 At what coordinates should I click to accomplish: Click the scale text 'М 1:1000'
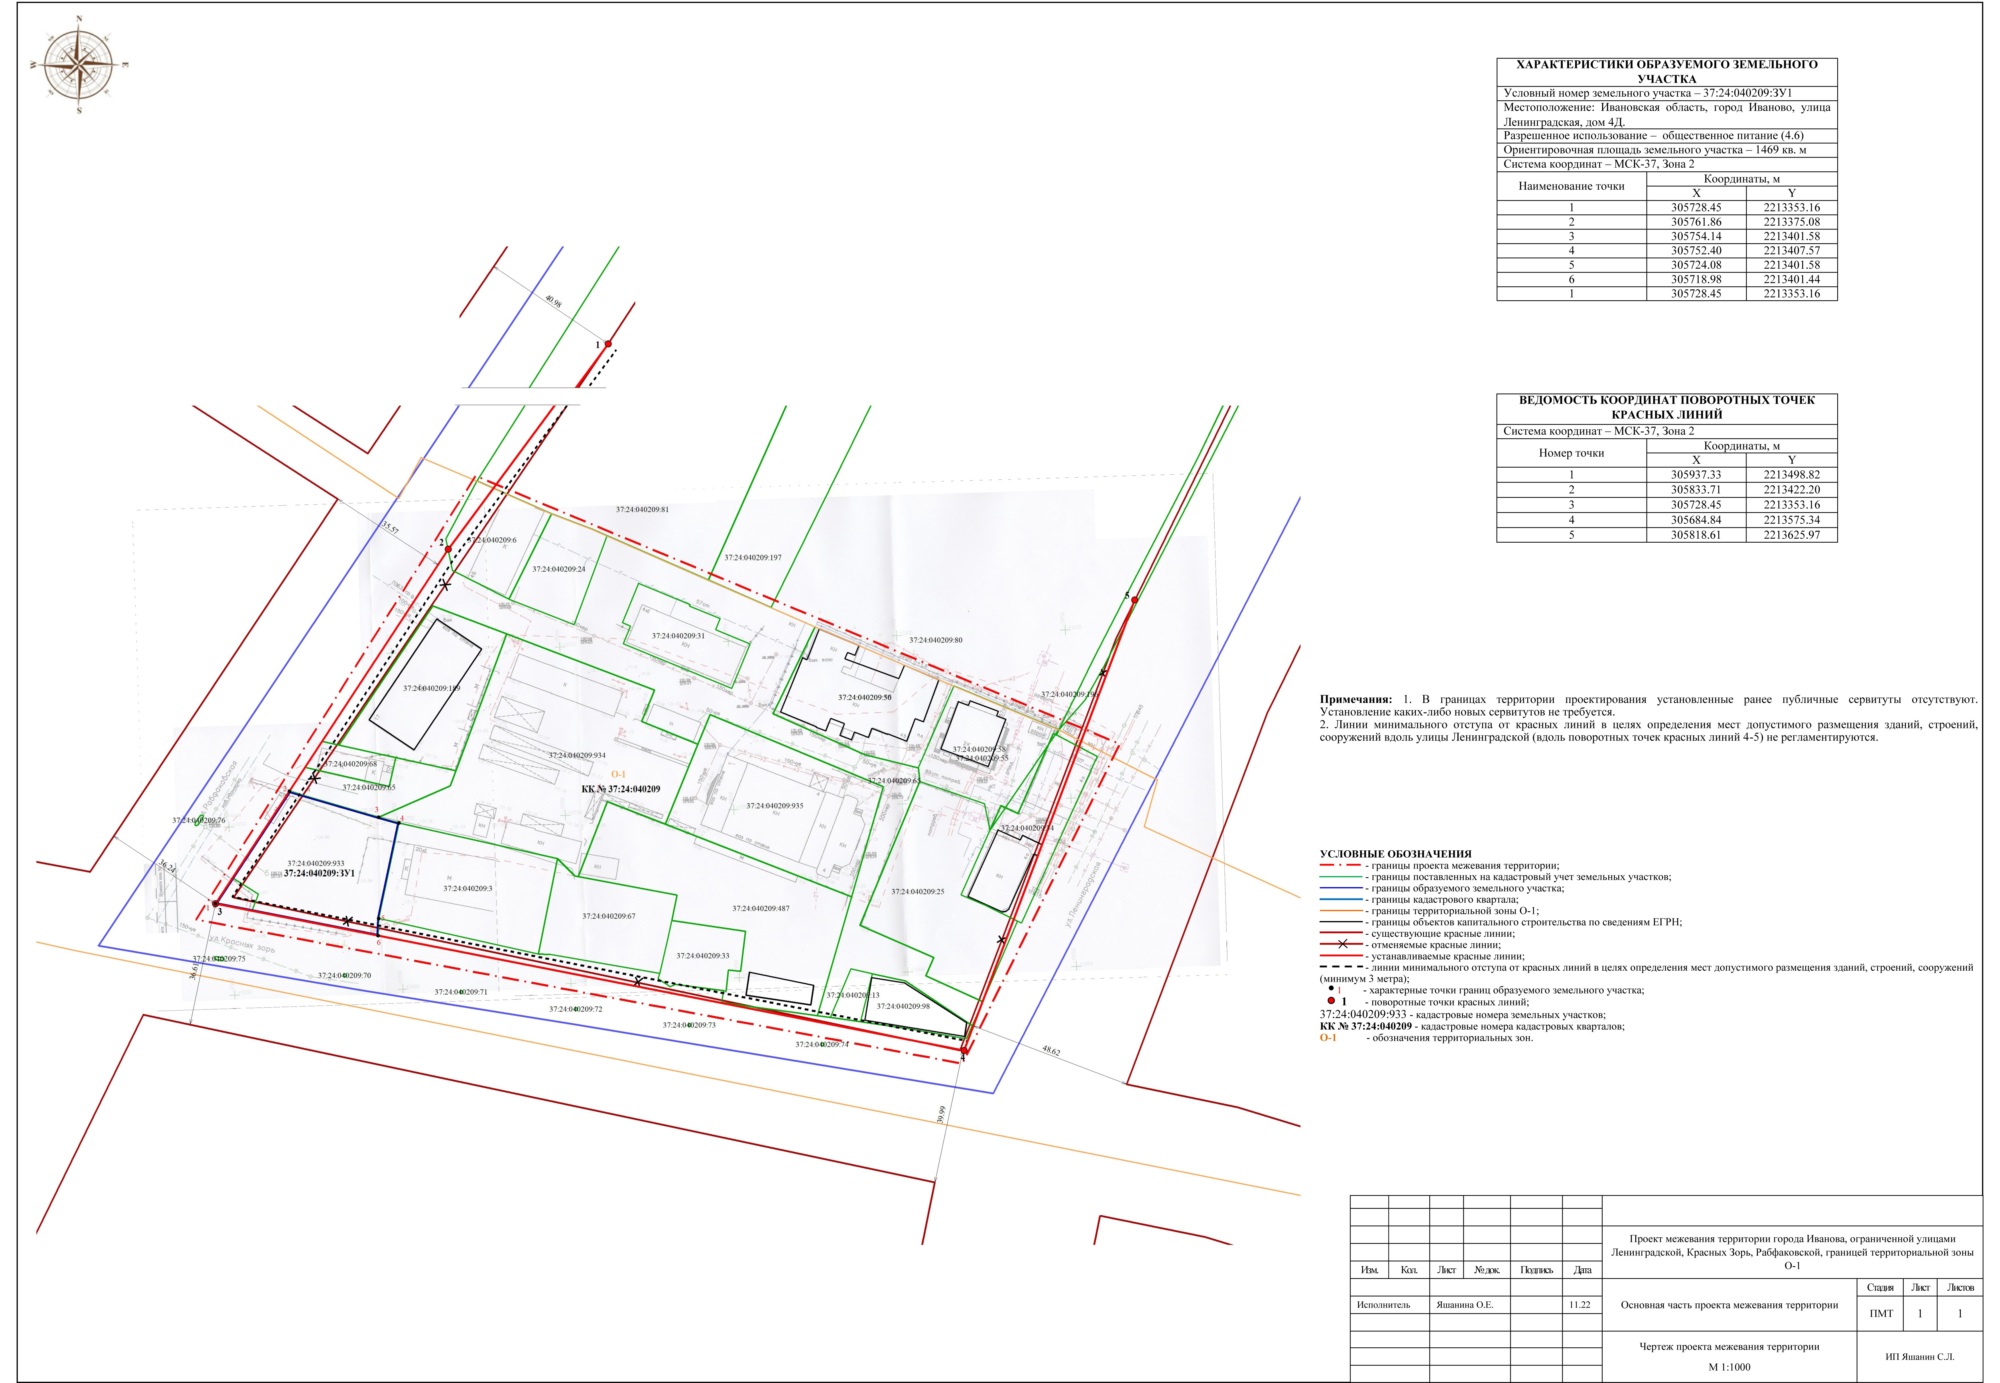click(1729, 1367)
